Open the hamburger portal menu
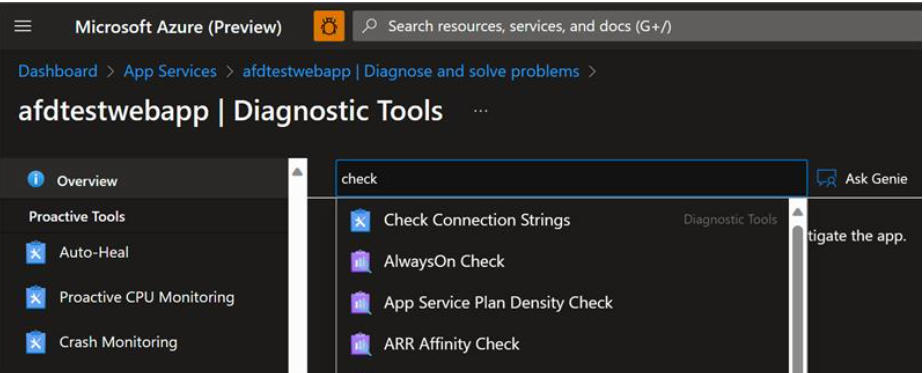 tap(23, 27)
